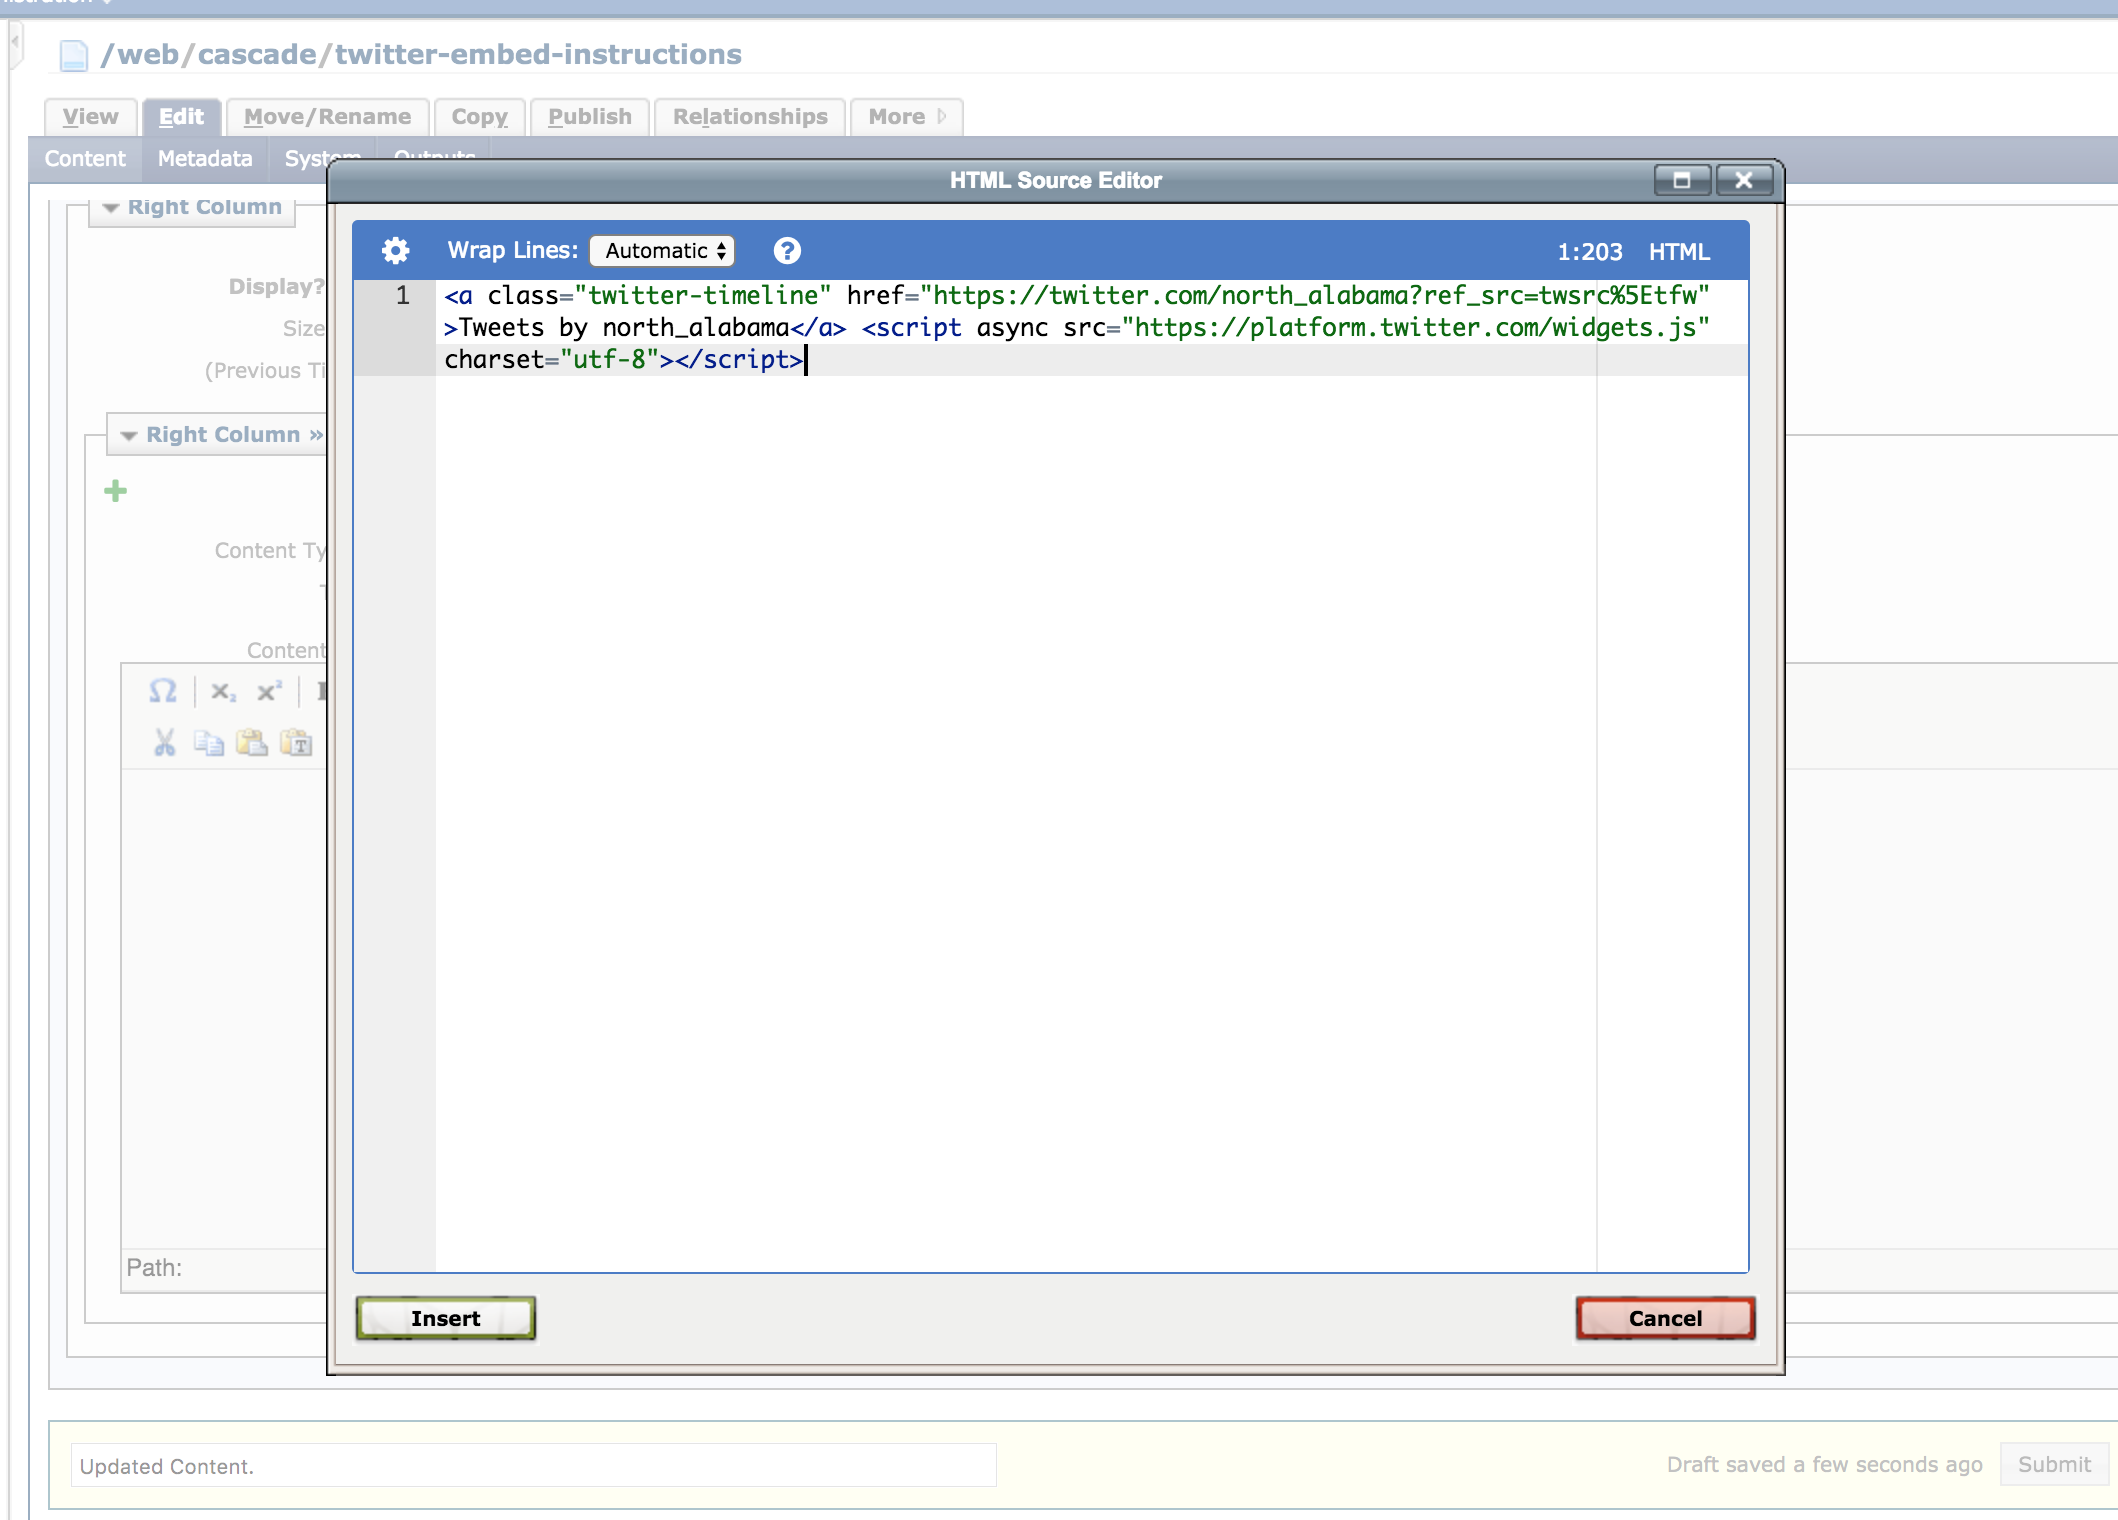
Task: Apply superscript formatting
Action: pyautogui.click(x=268, y=691)
